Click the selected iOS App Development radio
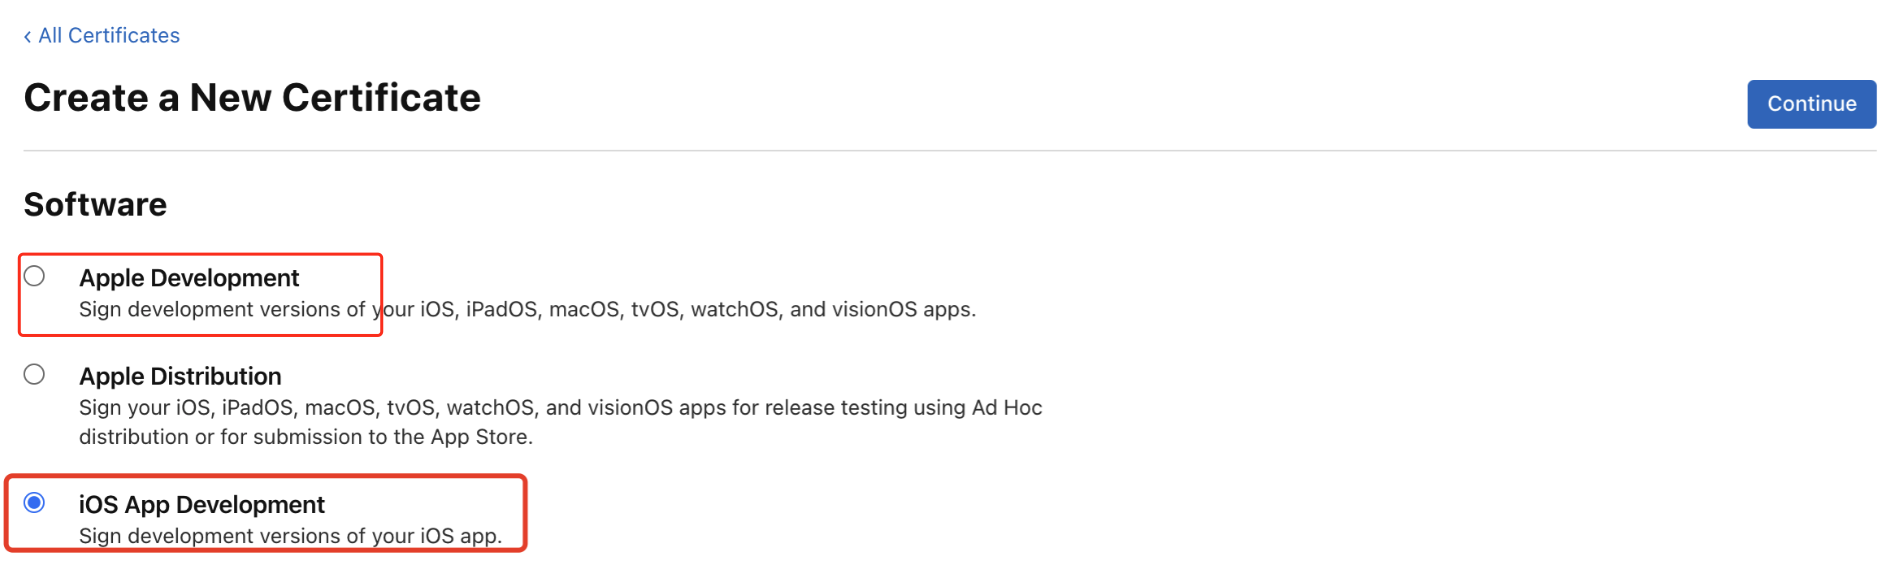 pos(35,502)
